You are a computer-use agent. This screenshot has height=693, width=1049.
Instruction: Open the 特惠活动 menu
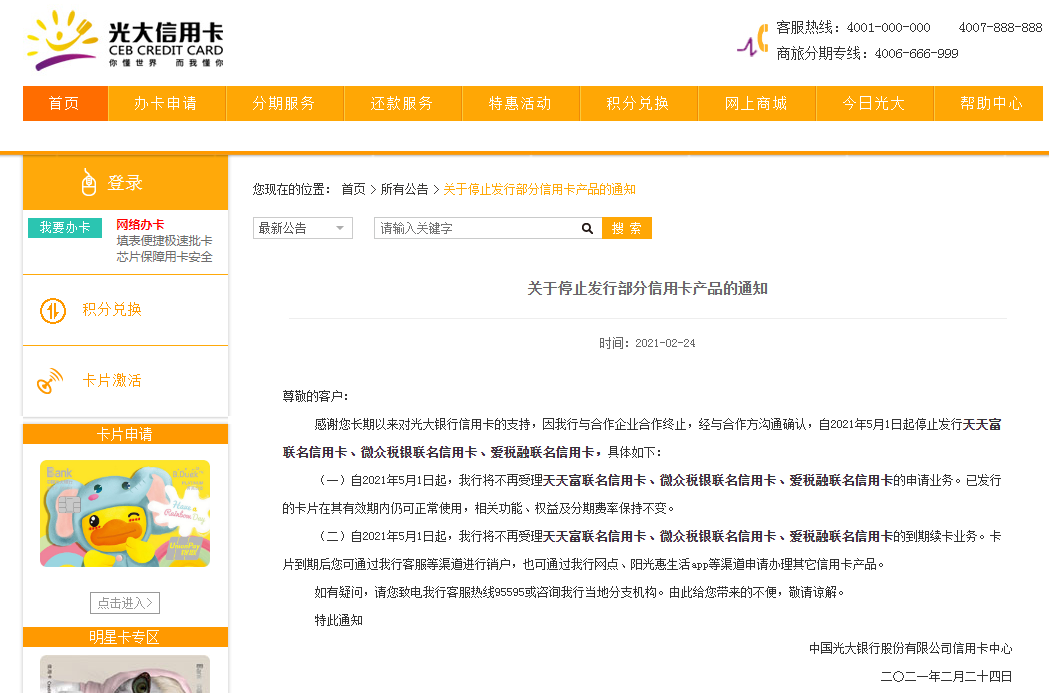click(520, 104)
